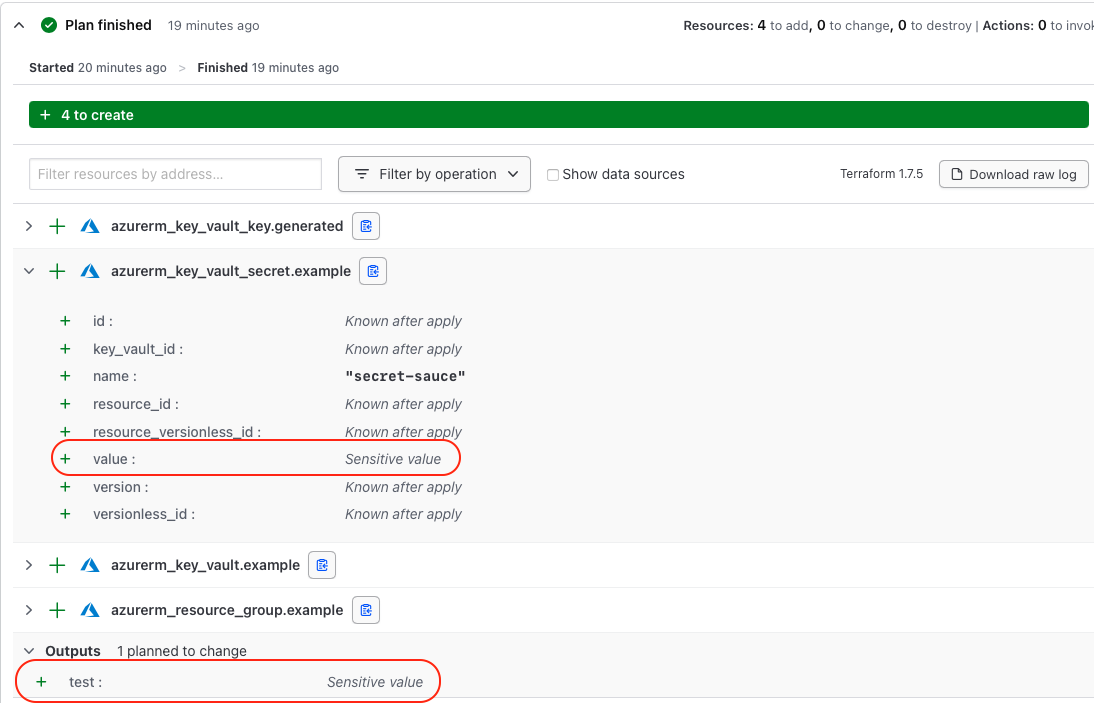The image size is (1094, 703).
Task: Click copy icon next to azurerm_key_vault.example
Action: pos(322,565)
